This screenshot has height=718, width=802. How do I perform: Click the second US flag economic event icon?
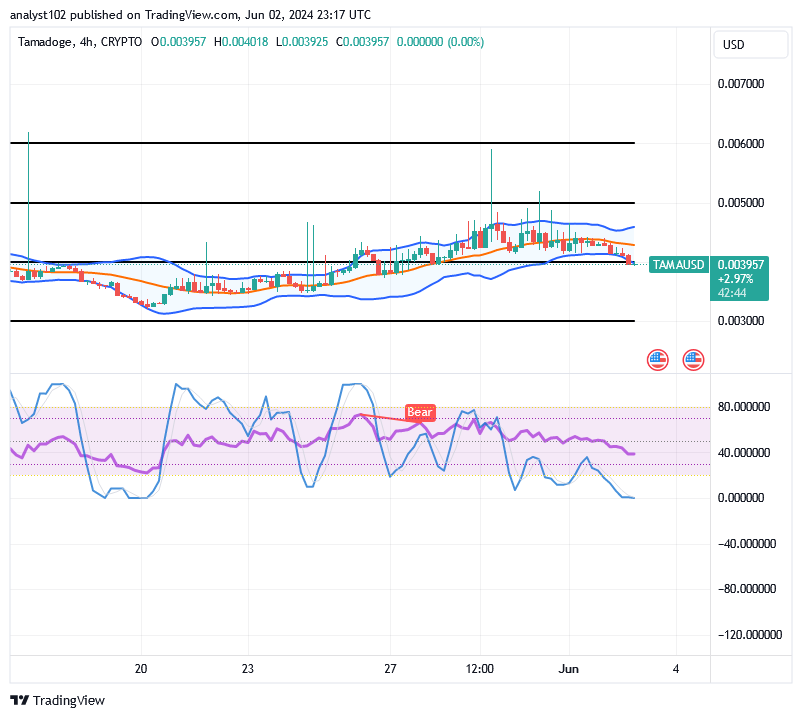pos(693,360)
